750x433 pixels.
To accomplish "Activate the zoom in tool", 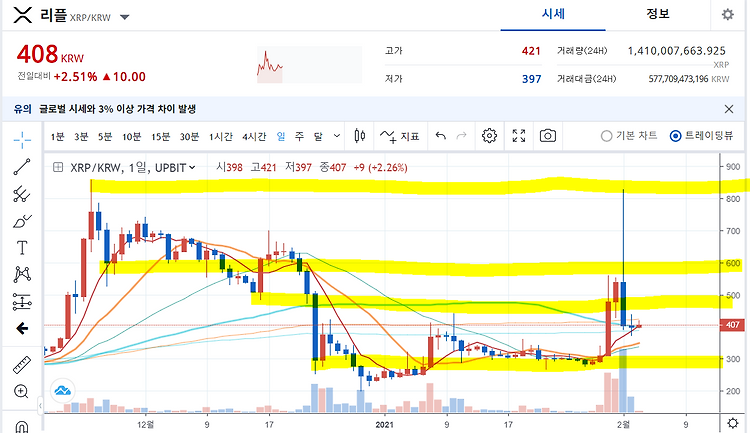I will (22, 391).
